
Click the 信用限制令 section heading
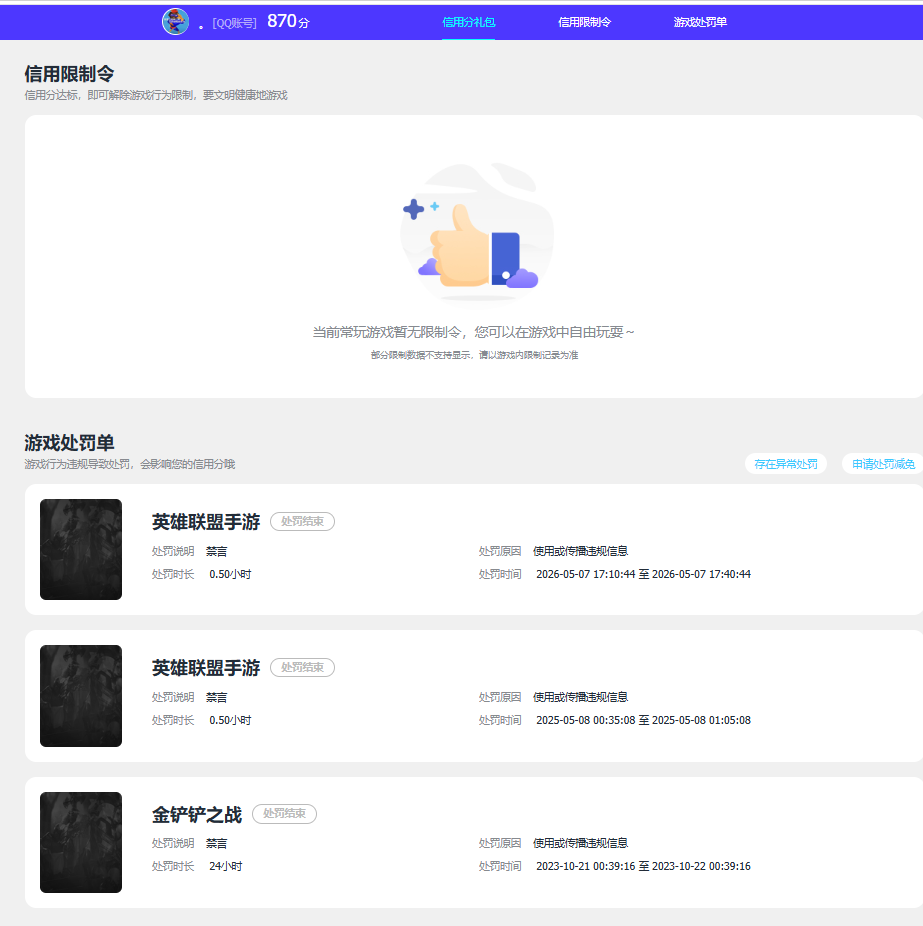pos(69,74)
